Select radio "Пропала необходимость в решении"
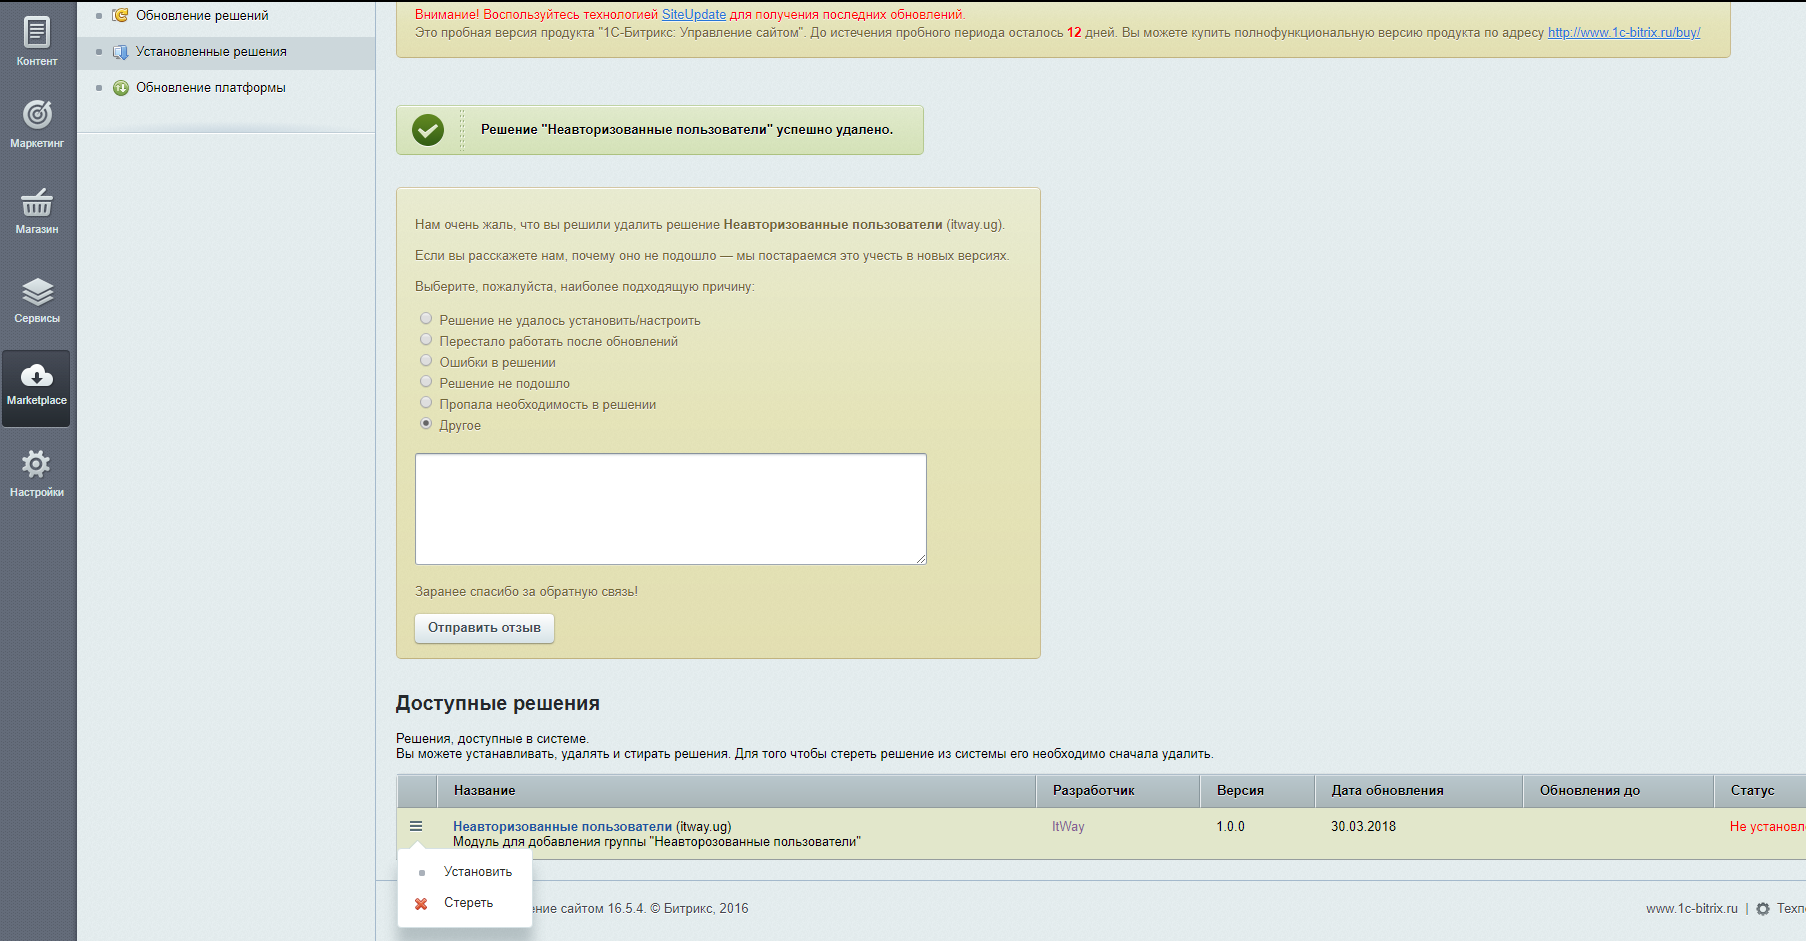Viewport: 1806px width, 941px height. 426,403
